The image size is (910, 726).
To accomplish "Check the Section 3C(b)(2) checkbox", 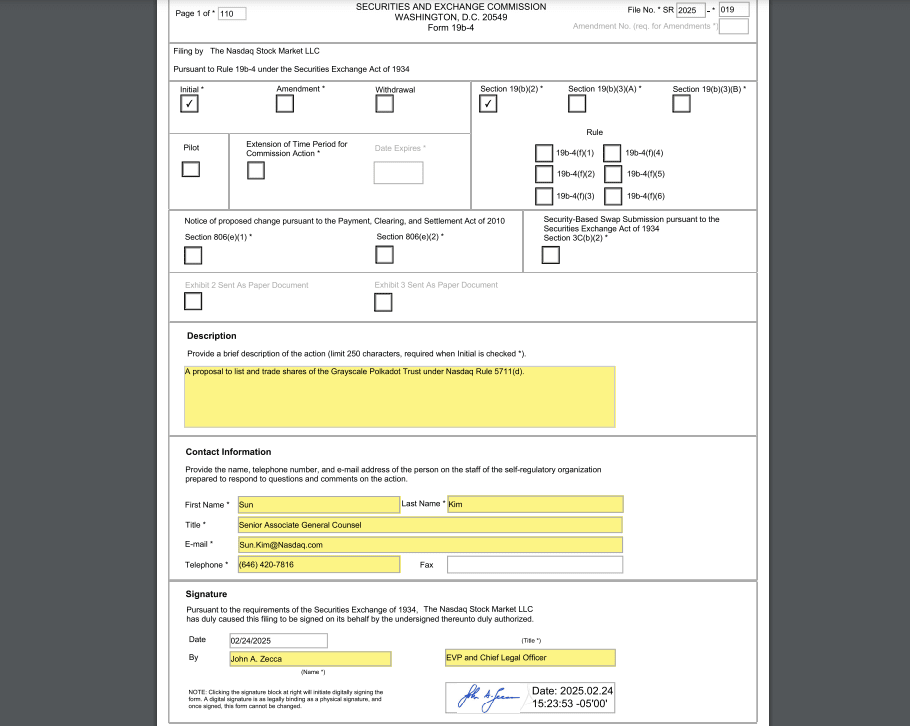I will [x=551, y=255].
